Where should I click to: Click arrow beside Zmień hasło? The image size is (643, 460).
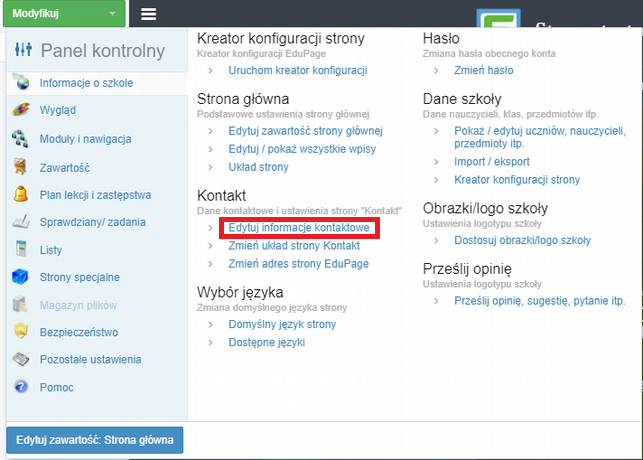point(436,71)
